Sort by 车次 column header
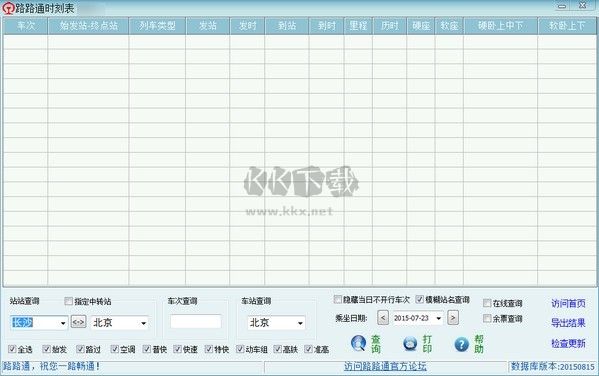 [26, 26]
